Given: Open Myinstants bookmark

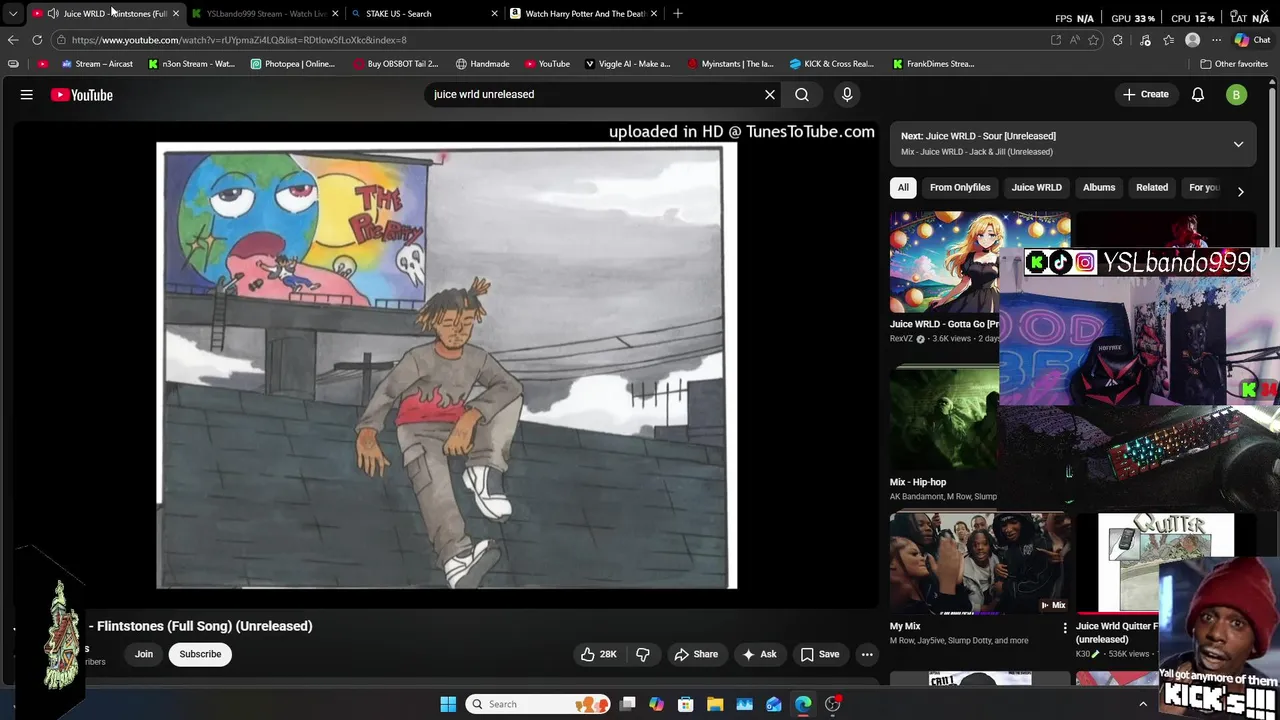Looking at the screenshot, I should click(x=731, y=64).
